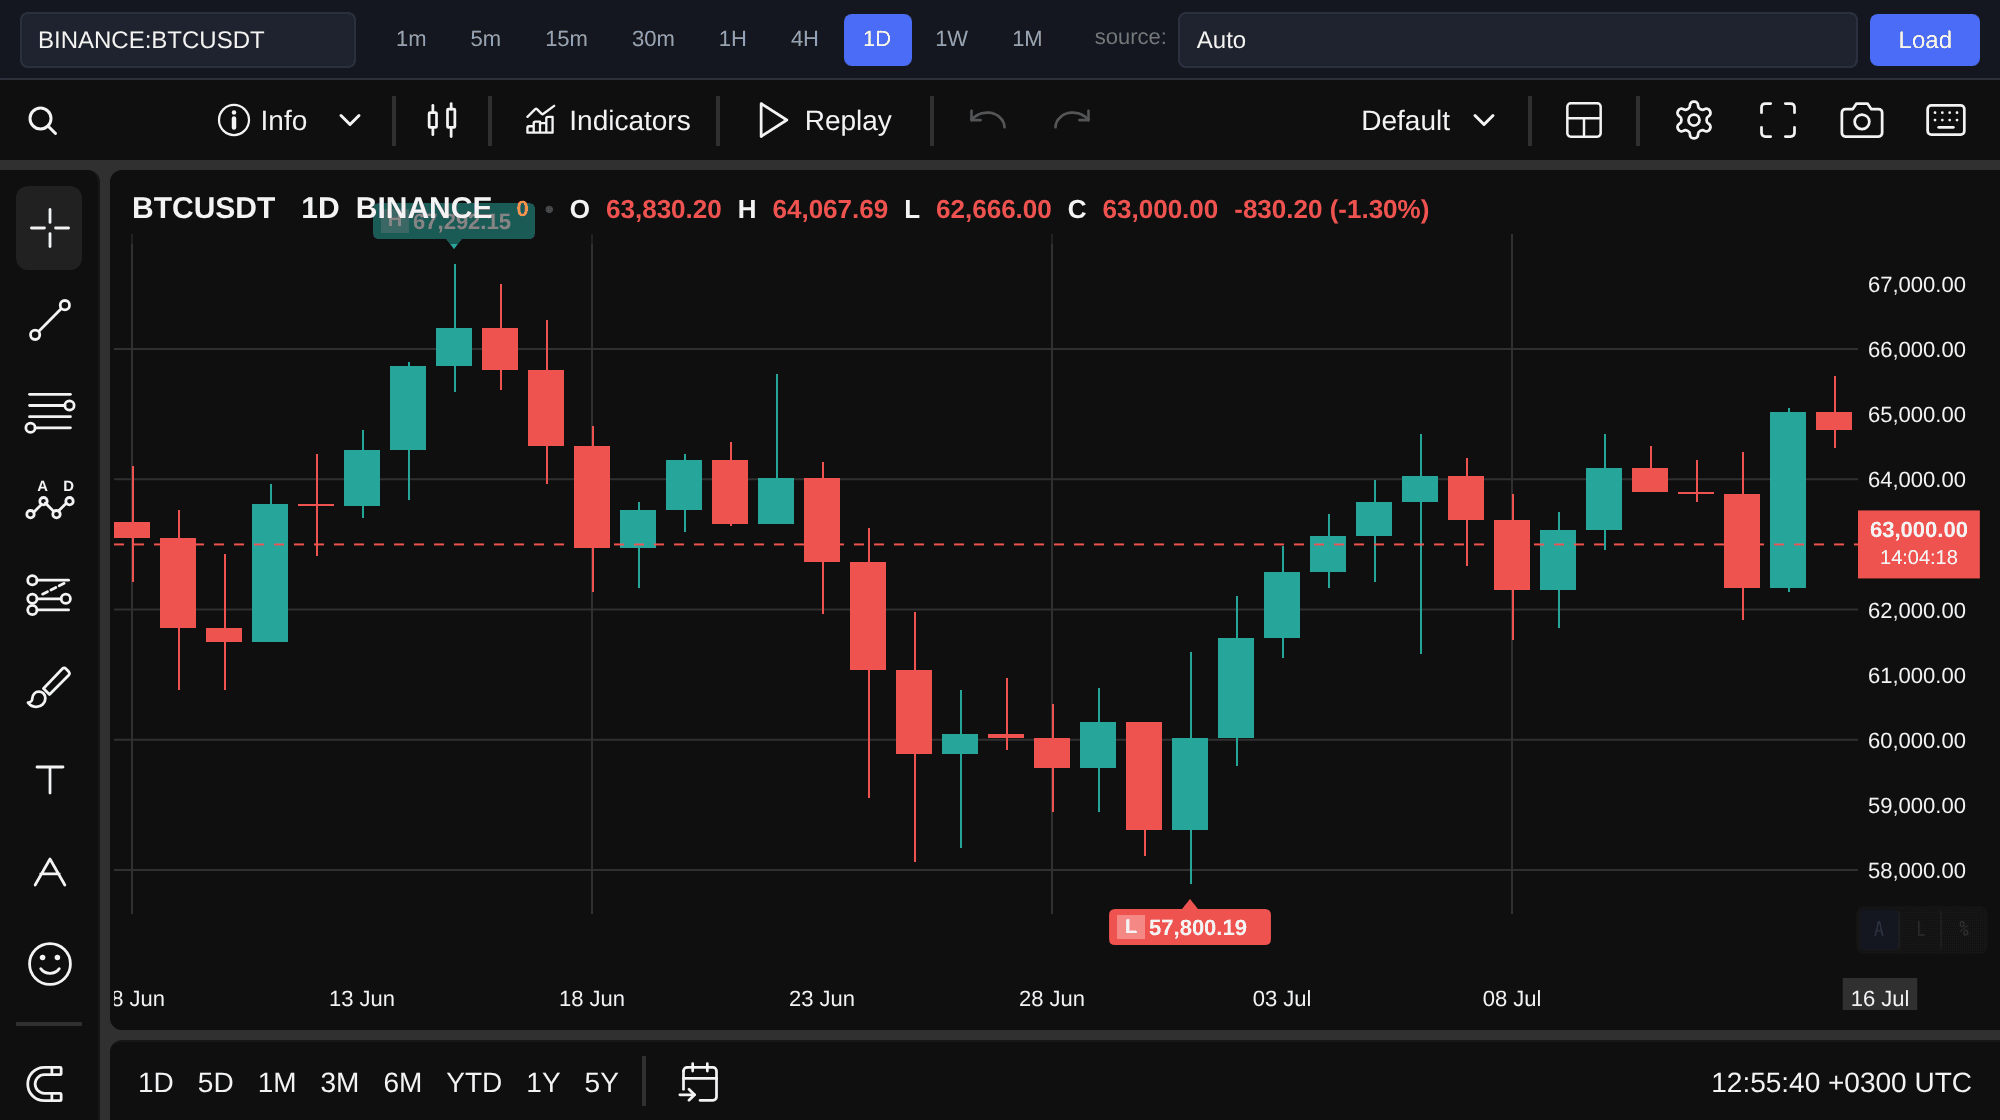Take a chart snapshot with camera

tap(1862, 120)
